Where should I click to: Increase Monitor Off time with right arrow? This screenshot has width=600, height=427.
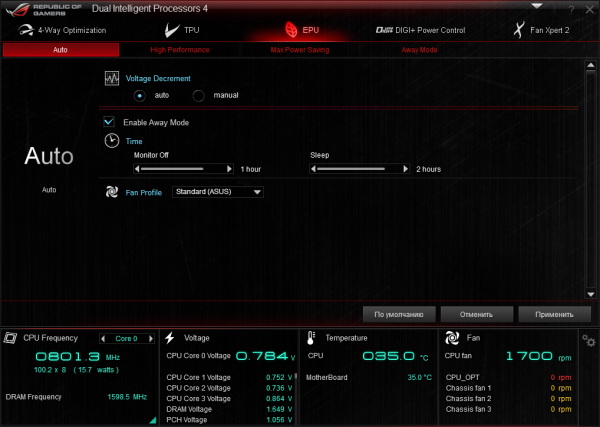pos(229,169)
